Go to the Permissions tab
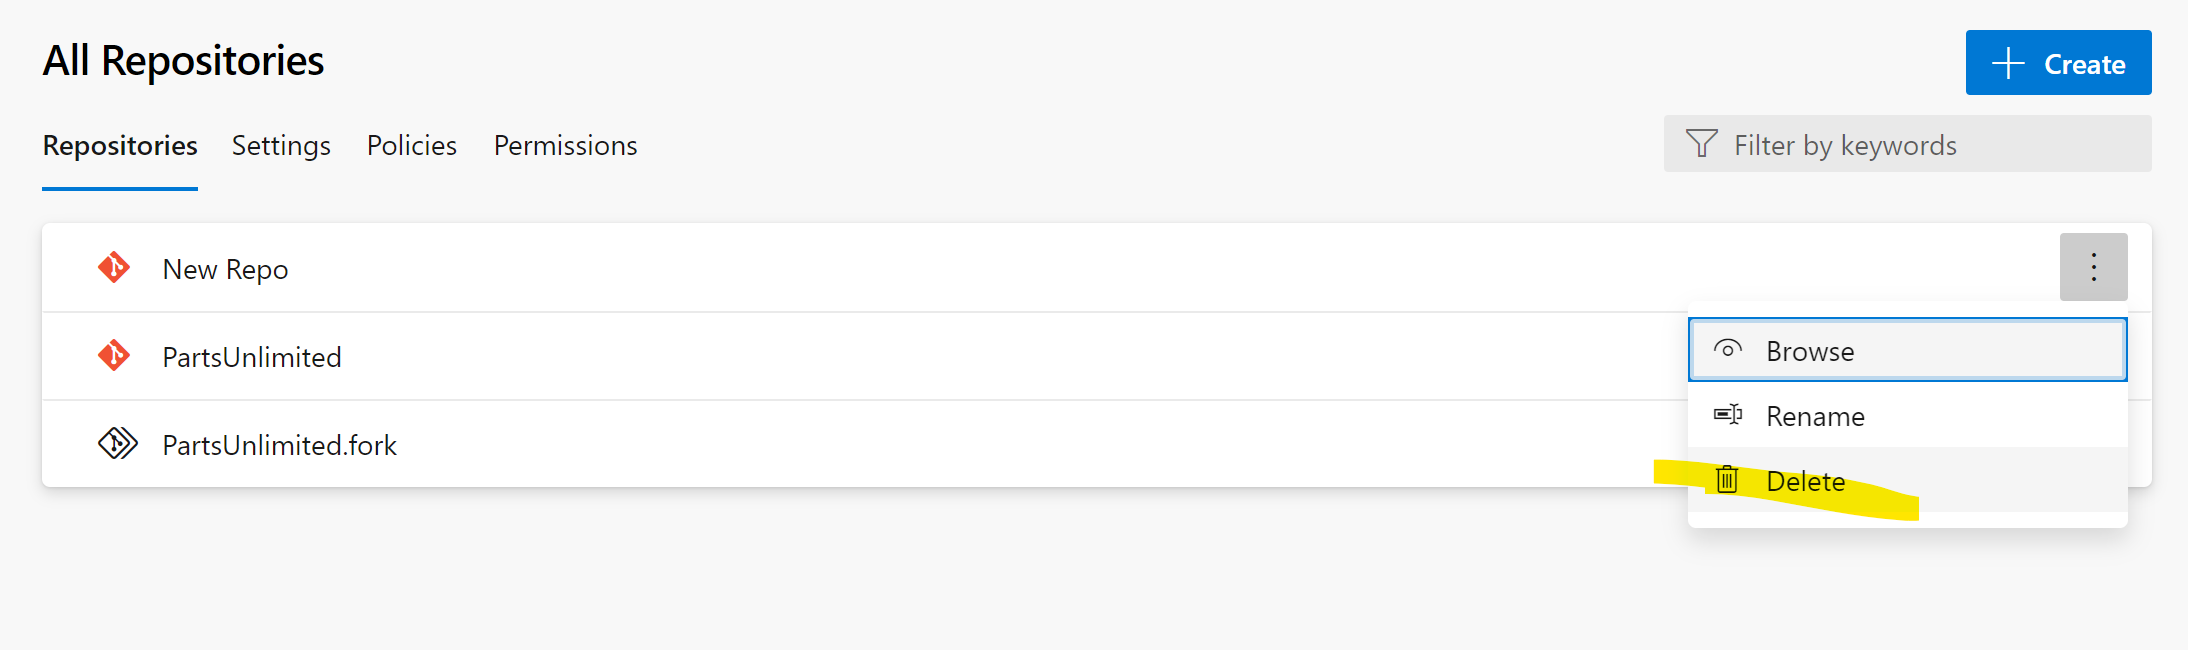This screenshot has height=650, width=2188. [565, 146]
